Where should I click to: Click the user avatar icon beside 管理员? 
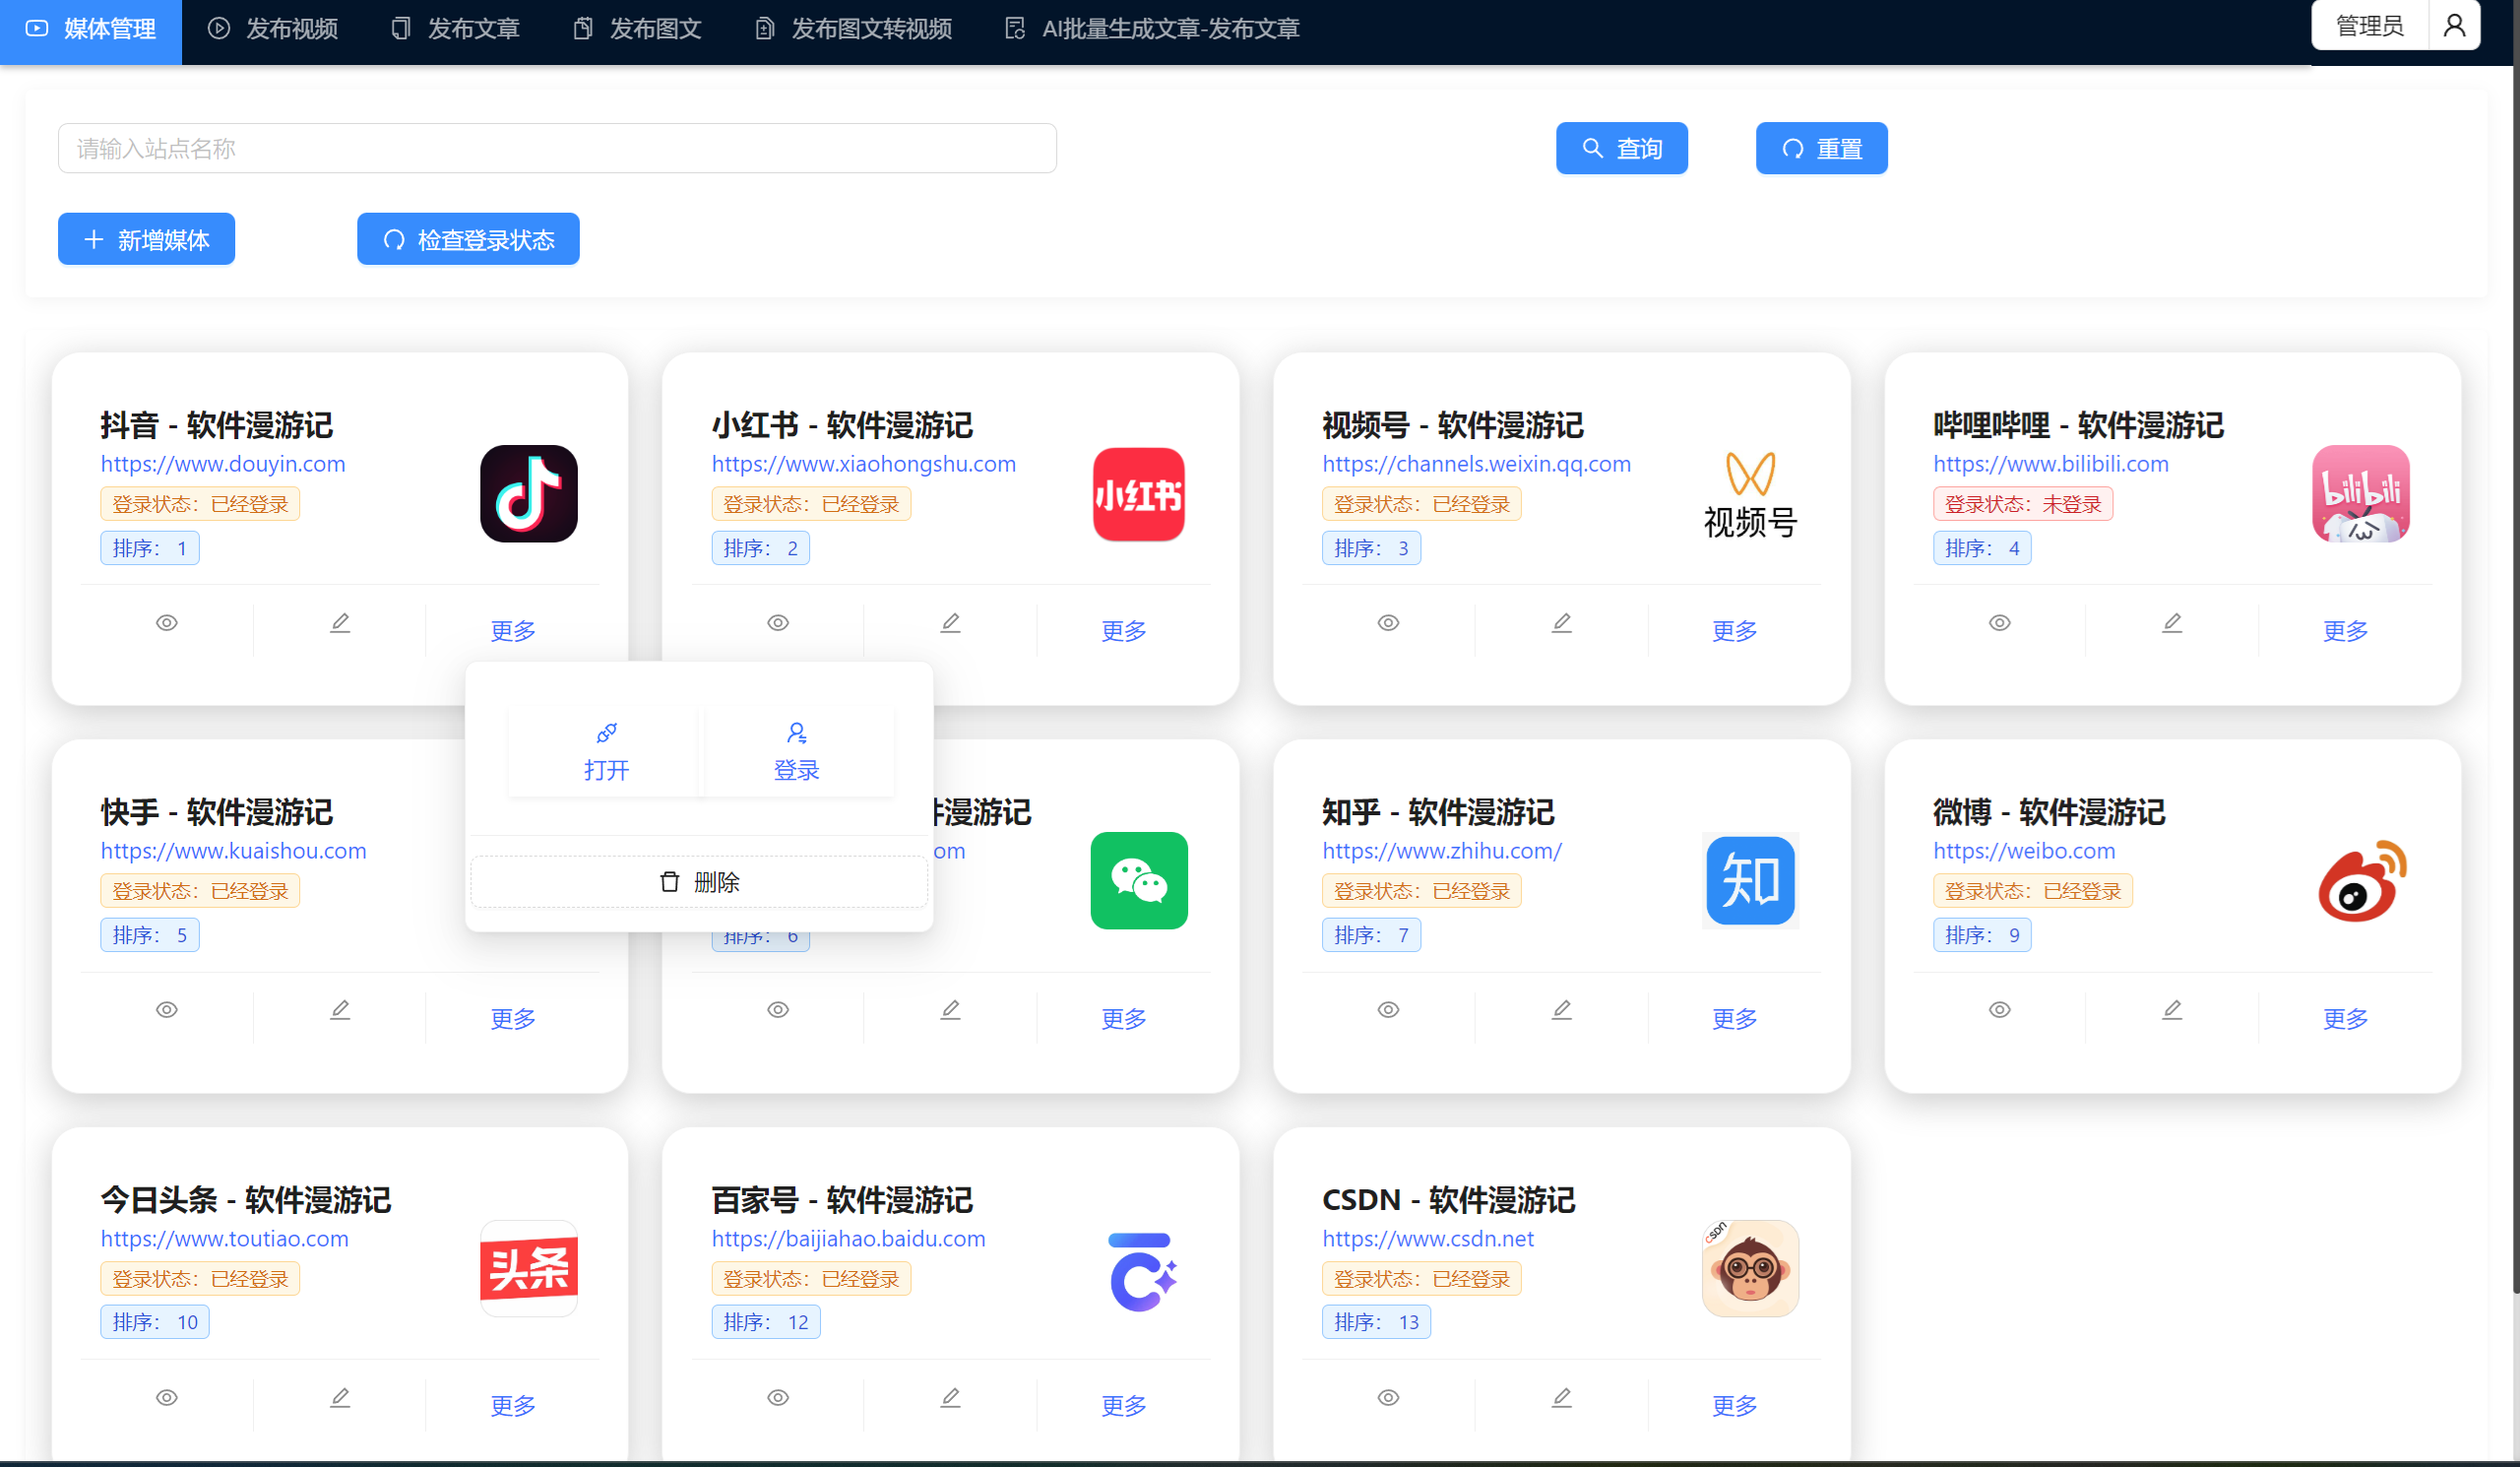click(x=2454, y=26)
